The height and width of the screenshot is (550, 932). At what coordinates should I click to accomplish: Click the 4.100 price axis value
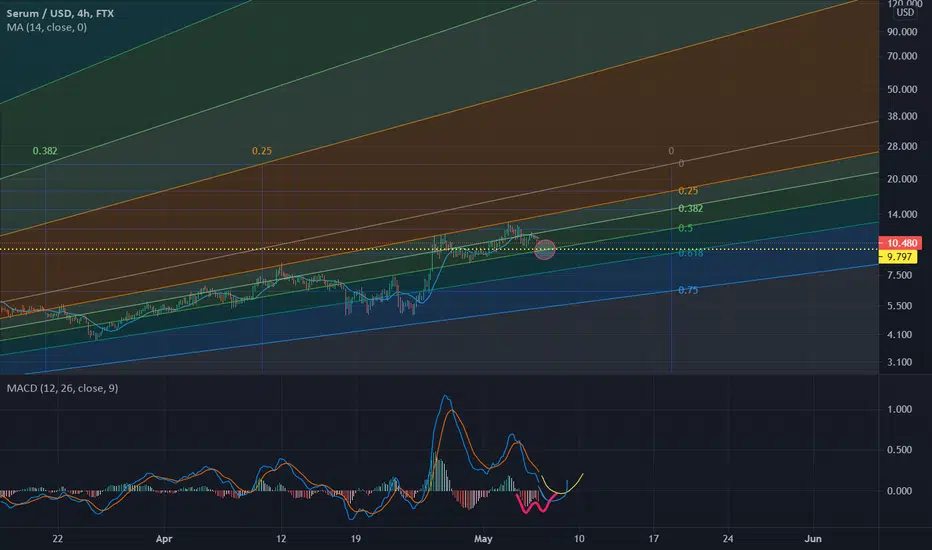point(899,335)
